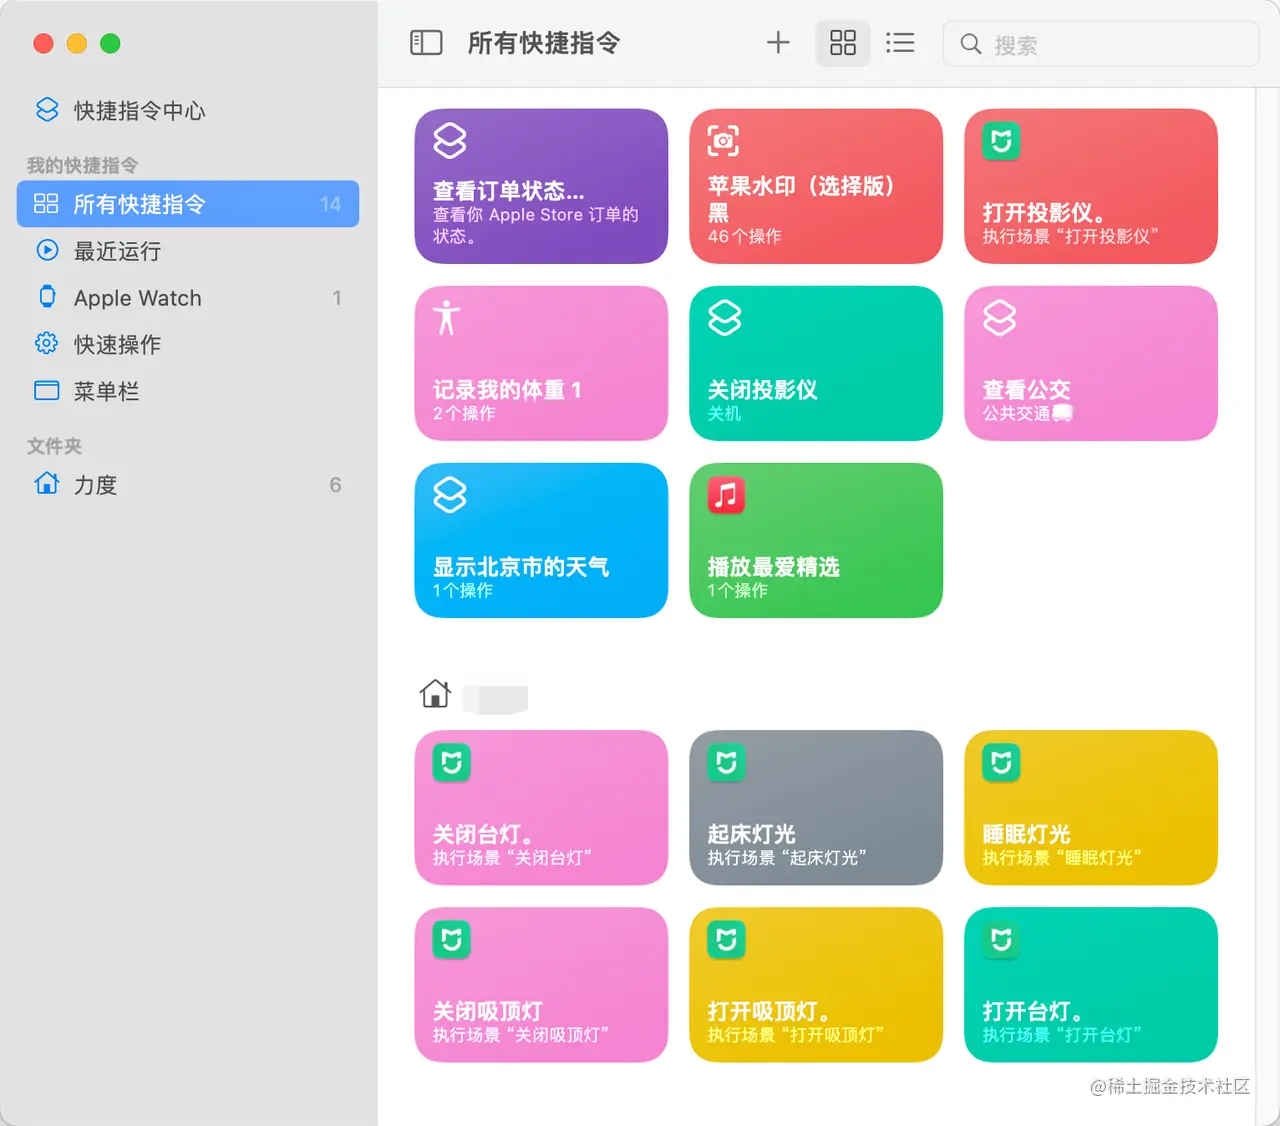This screenshot has height=1126, width=1280.
Task: Click layers icon on 显示北京市的天气 card
Action: click(450, 495)
